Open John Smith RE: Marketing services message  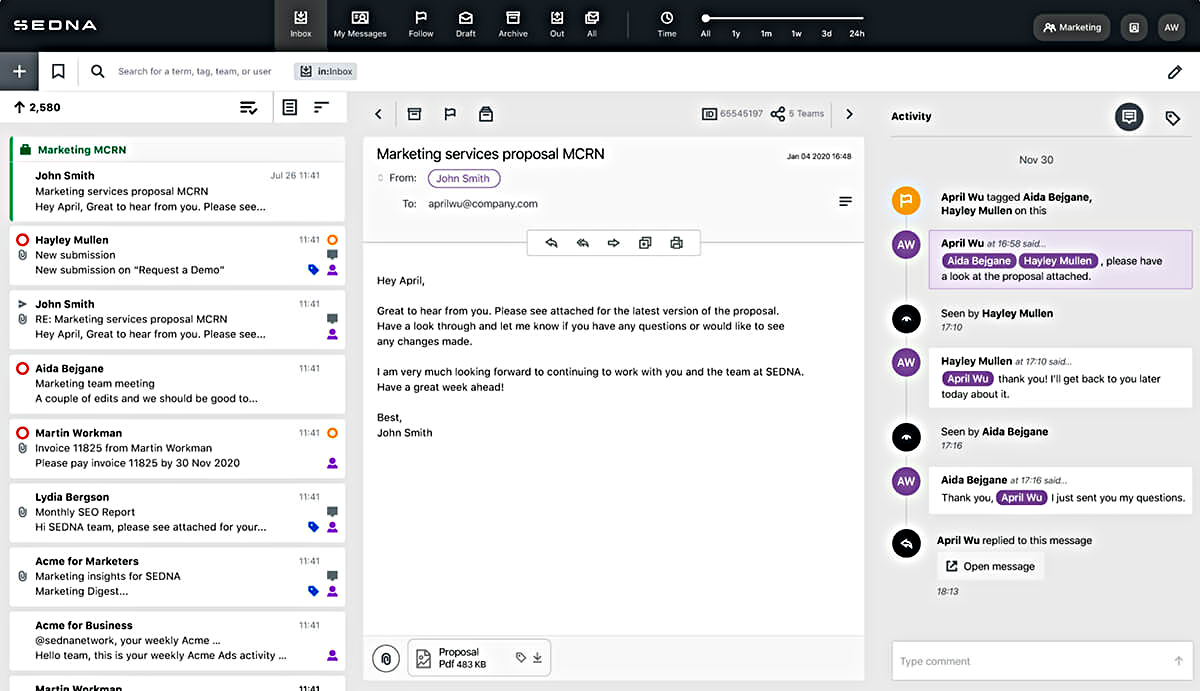pyautogui.click(x=177, y=319)
